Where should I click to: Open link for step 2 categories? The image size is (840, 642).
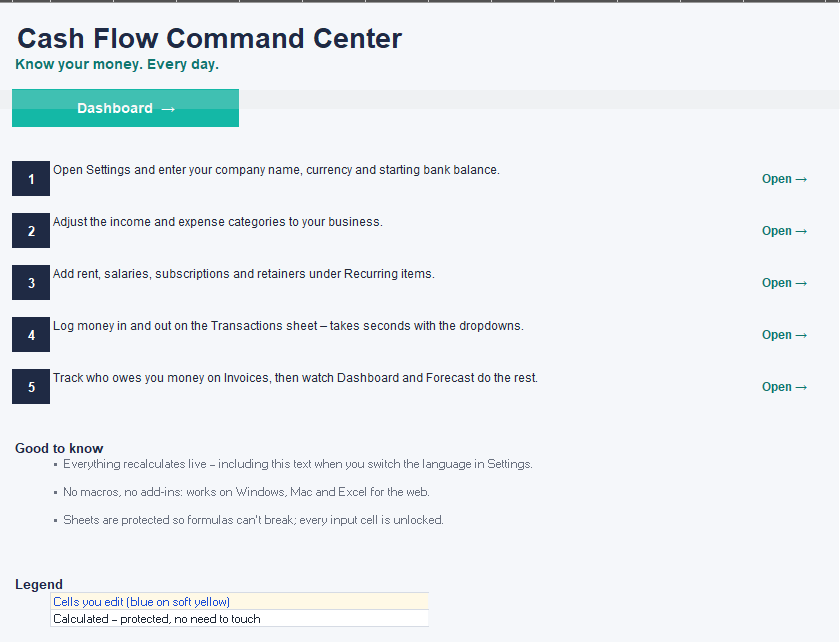pyautogui.click(x=784, y=231)
